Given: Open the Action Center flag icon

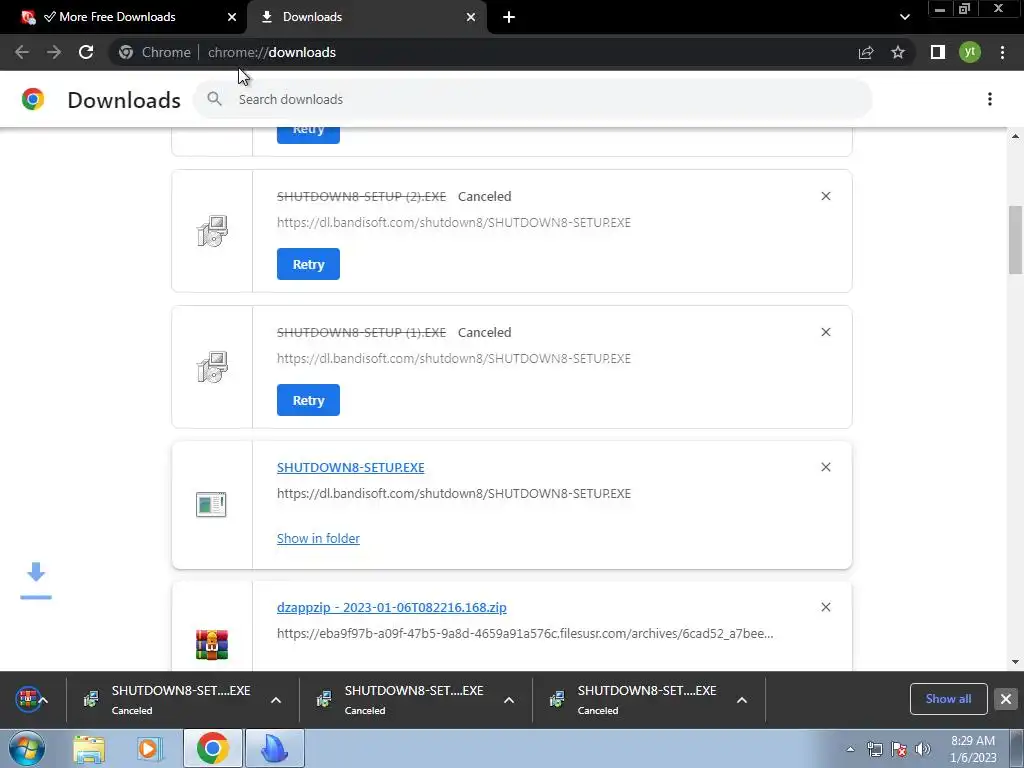Looking at the screenshot, I should click(x=899, y=749).
